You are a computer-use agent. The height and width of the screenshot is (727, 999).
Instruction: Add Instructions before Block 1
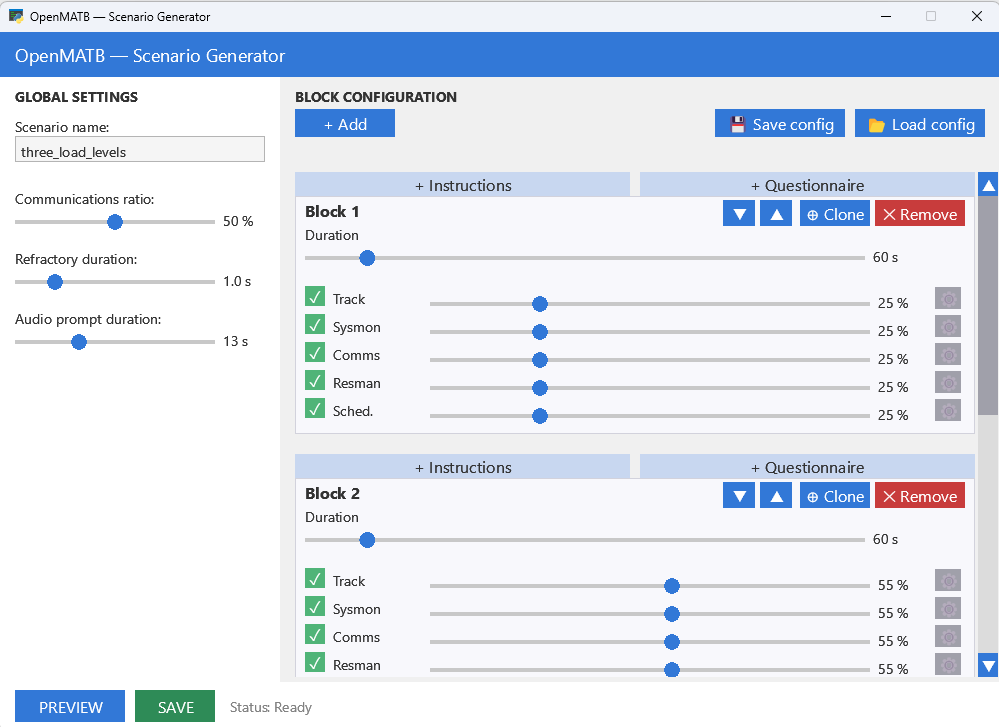click(x=463, y=185)
